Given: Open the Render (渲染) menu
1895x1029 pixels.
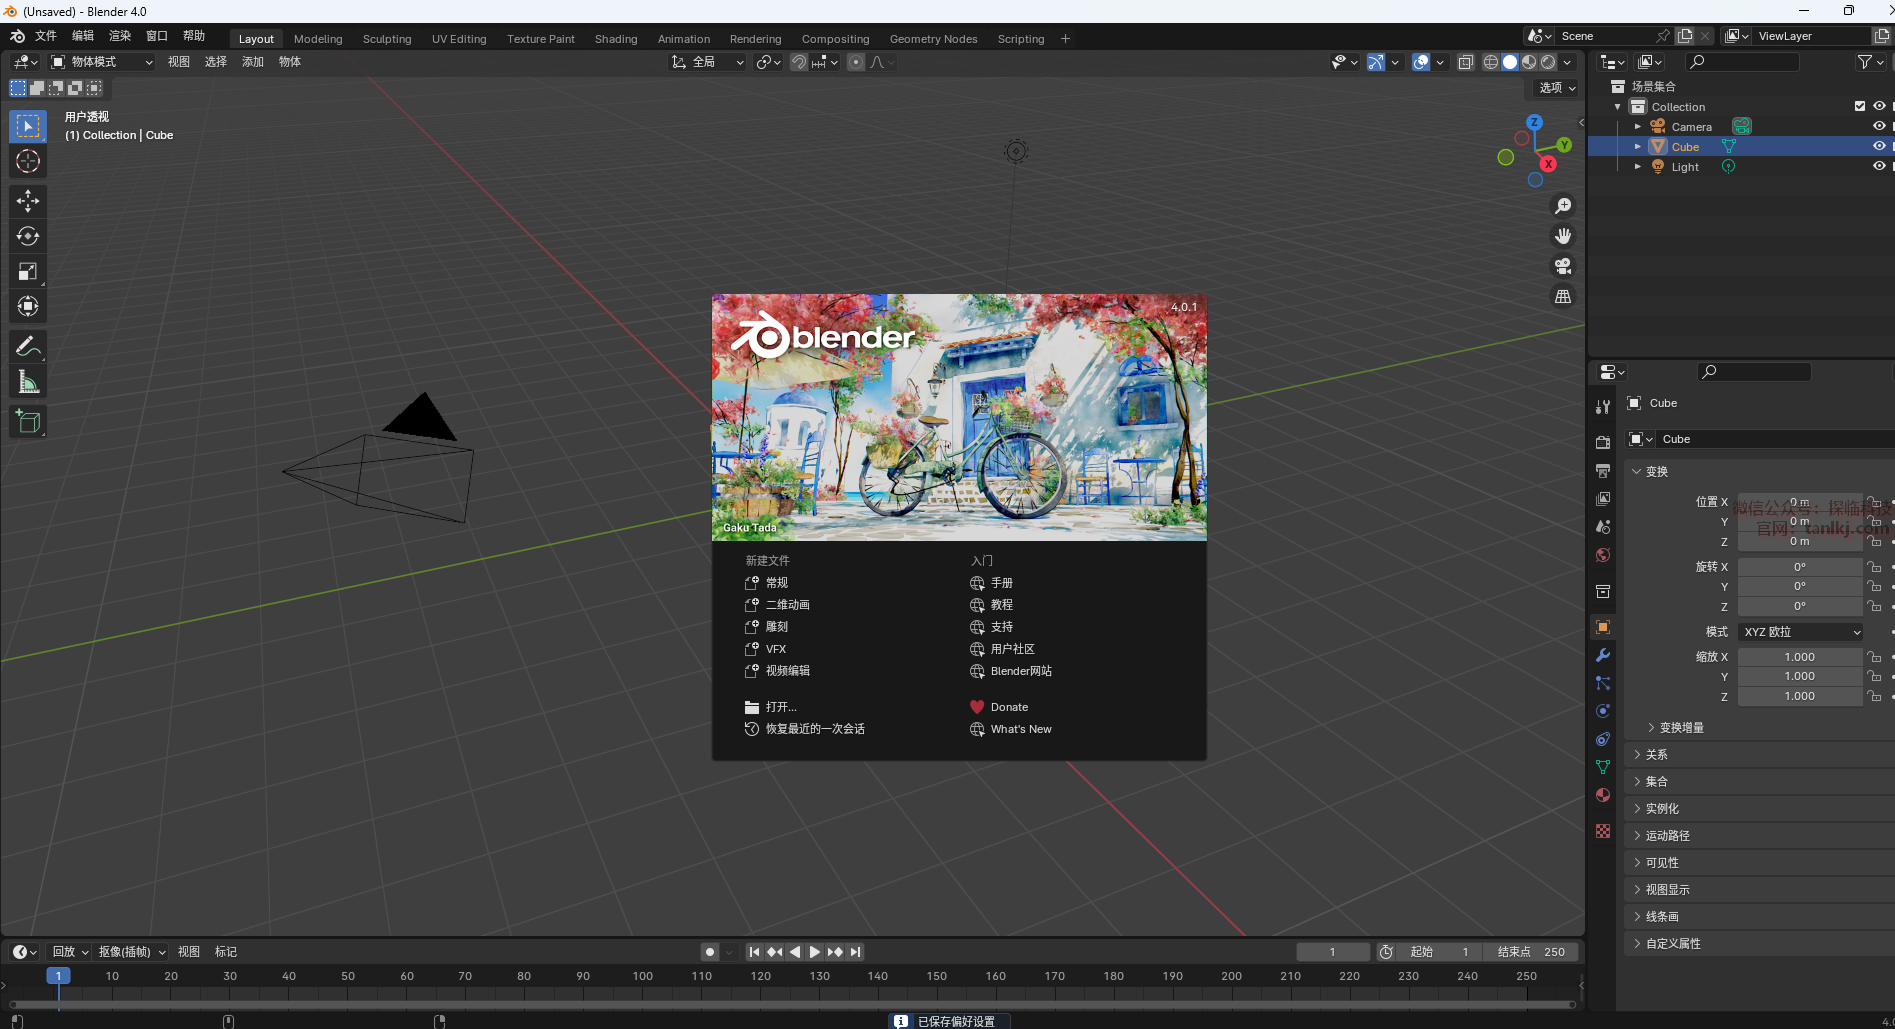Looking at the screenshot, I should 120,36.
